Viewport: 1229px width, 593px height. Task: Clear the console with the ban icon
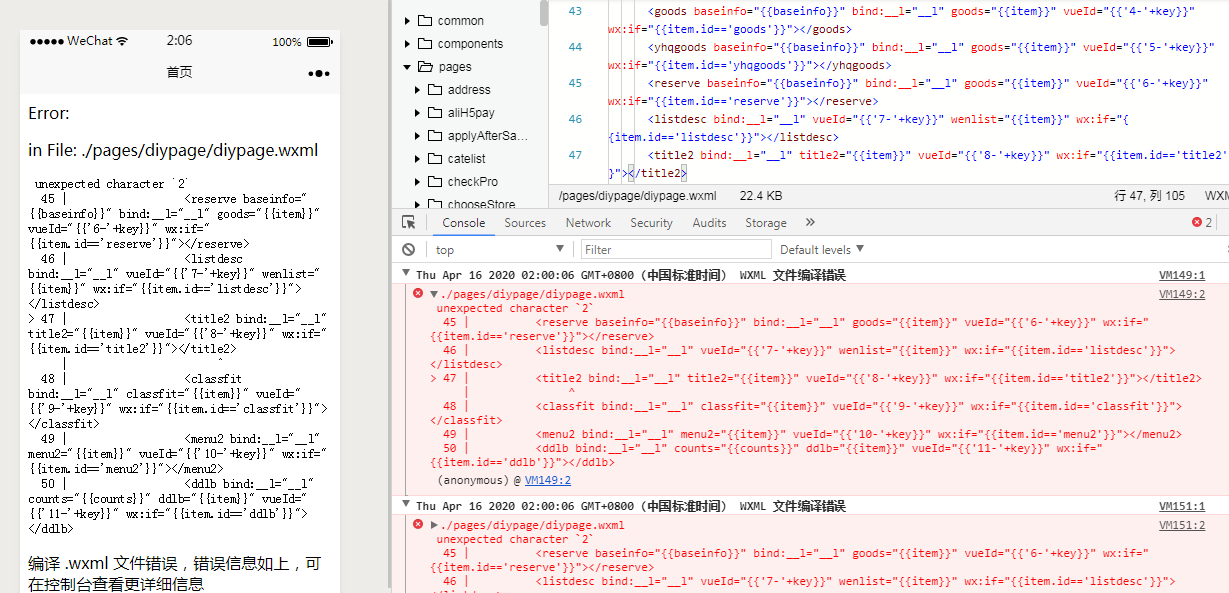point(408,249)
